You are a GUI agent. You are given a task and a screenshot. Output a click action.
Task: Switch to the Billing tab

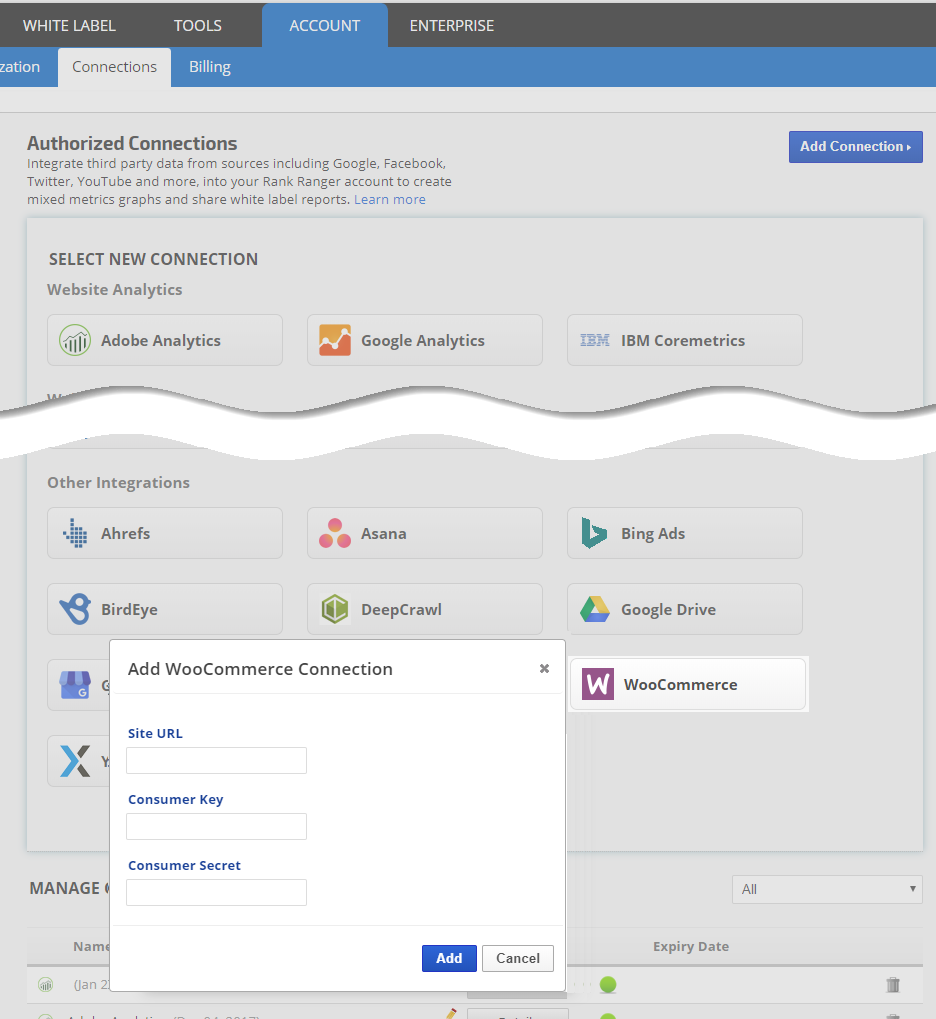coord(210,67)
